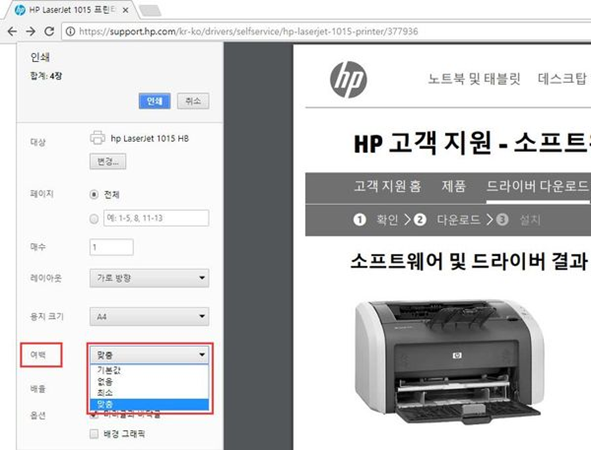Click 데스크탑 in preview header
The image size is (591, 450).
click(x=562, y=79)
